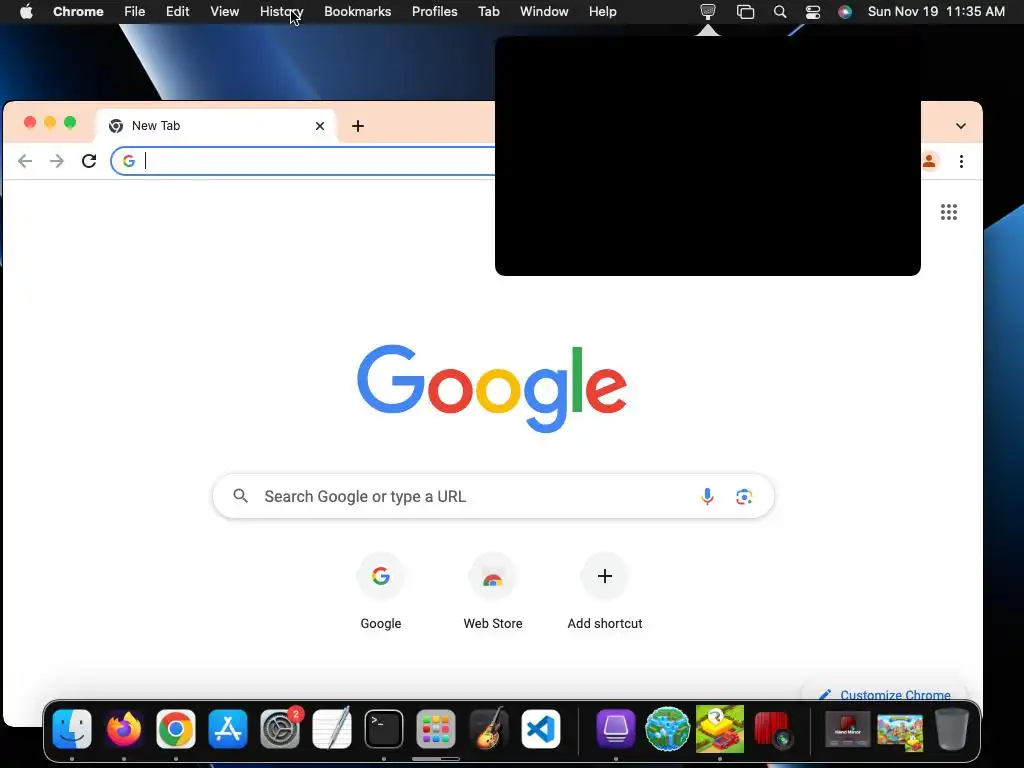Reload the current page
The image size is (1024, 768).
[x=89, y=161]
